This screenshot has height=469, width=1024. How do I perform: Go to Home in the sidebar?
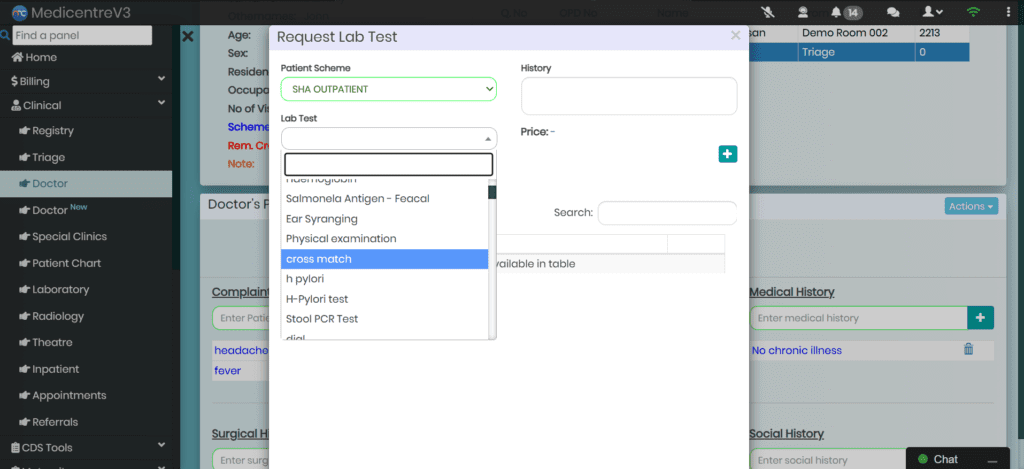35,57
